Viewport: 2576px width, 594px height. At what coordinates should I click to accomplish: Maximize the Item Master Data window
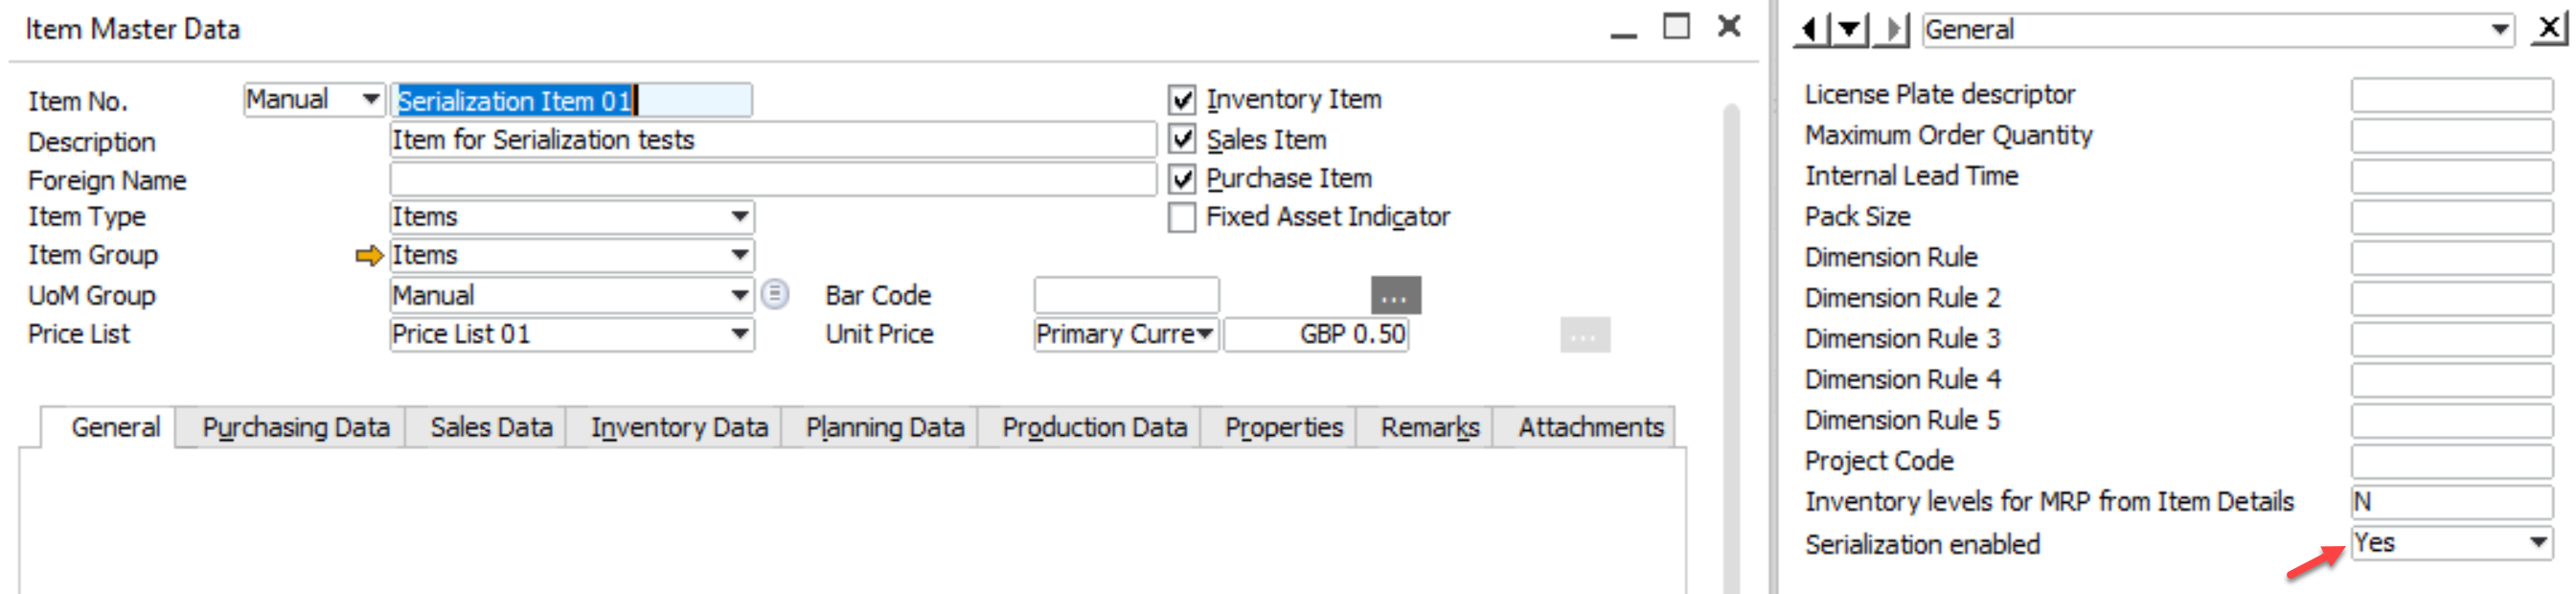pos(1676,27)
